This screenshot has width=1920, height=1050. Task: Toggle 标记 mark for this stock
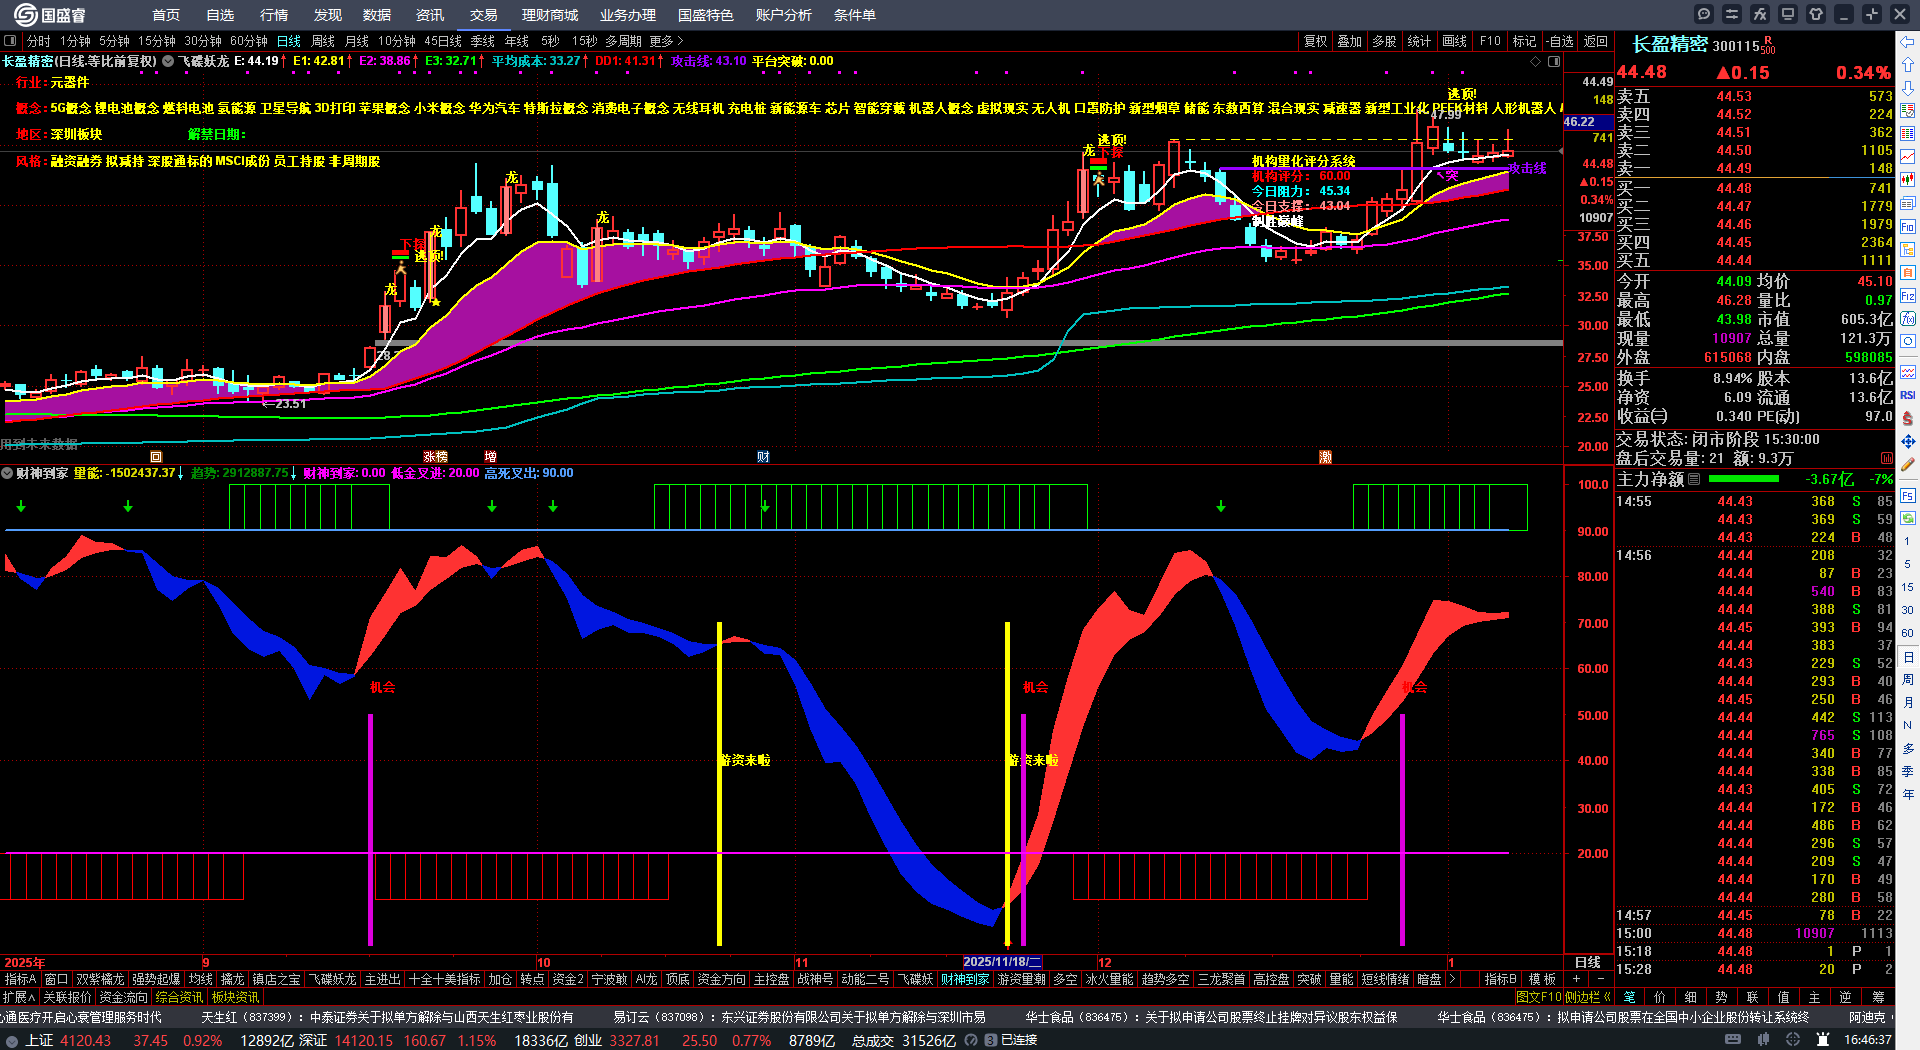click(x=1524, y=41)
